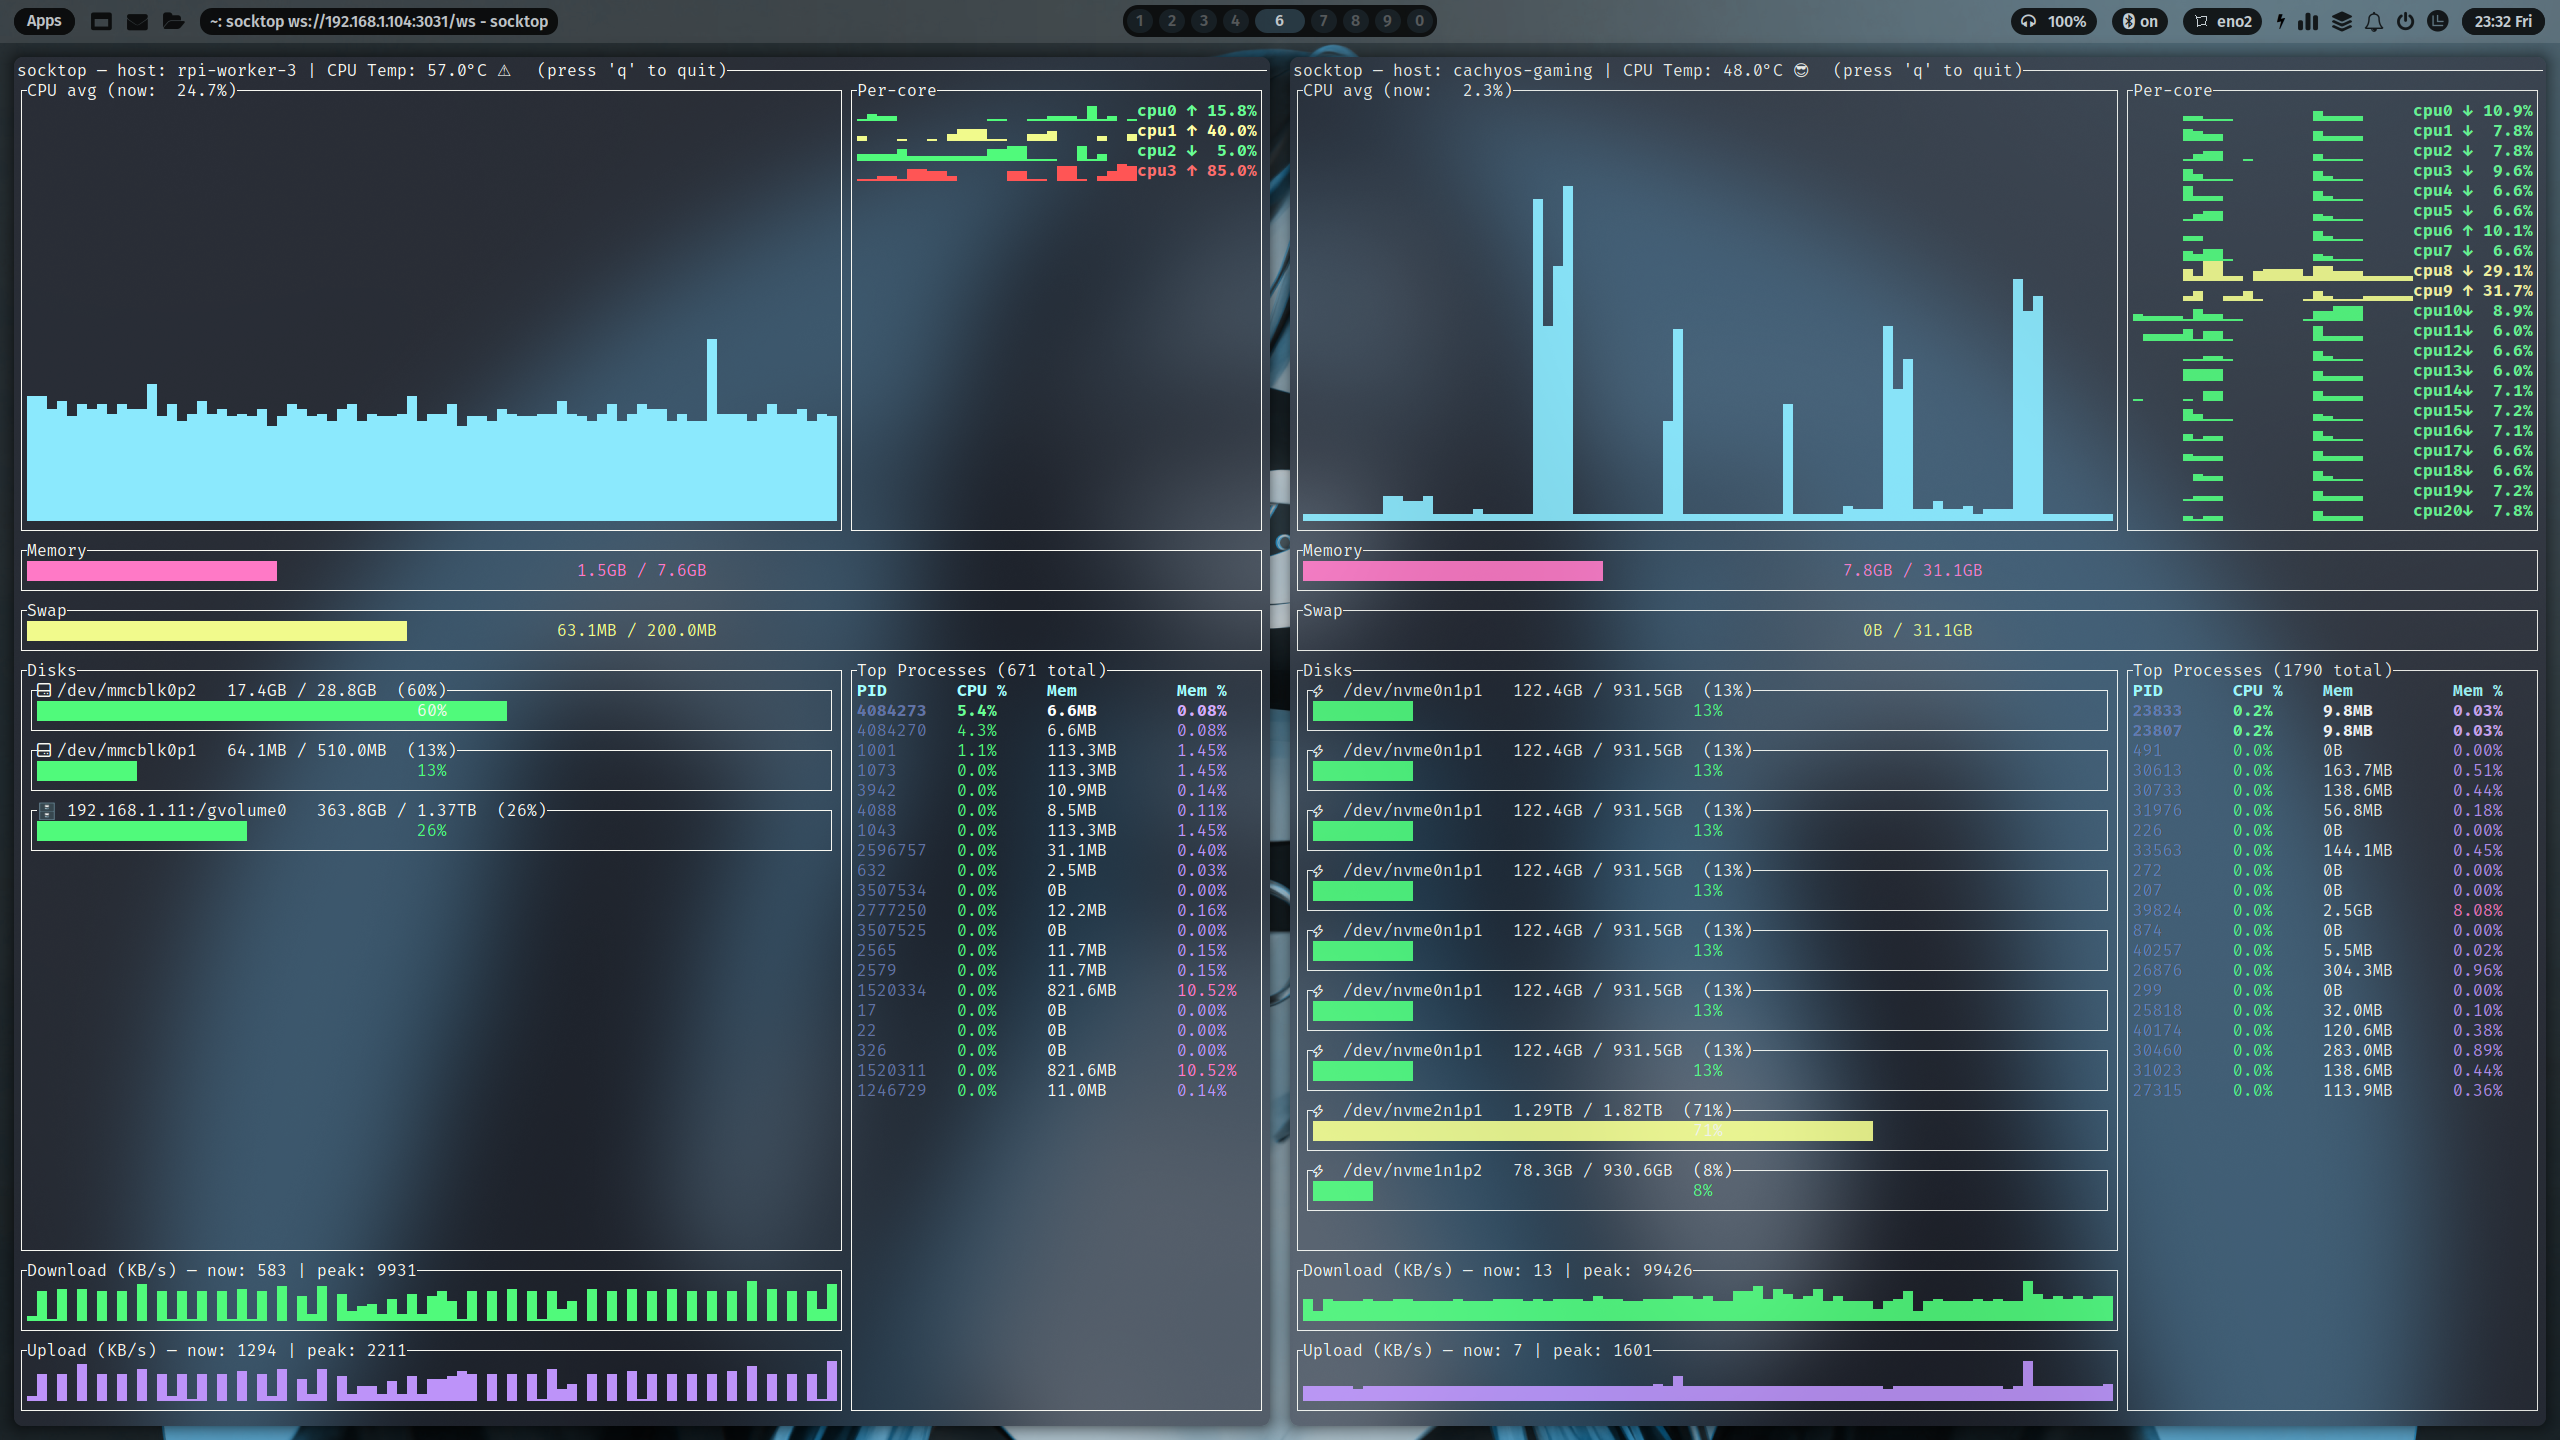
Task: Sort cachyos-gaming processes by Mem % header
Action: coord(2477,691)
